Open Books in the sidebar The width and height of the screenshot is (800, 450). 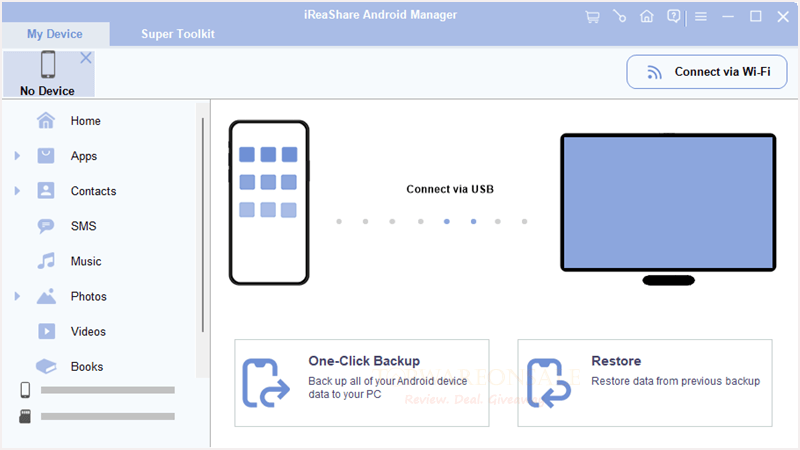[87, 367]
